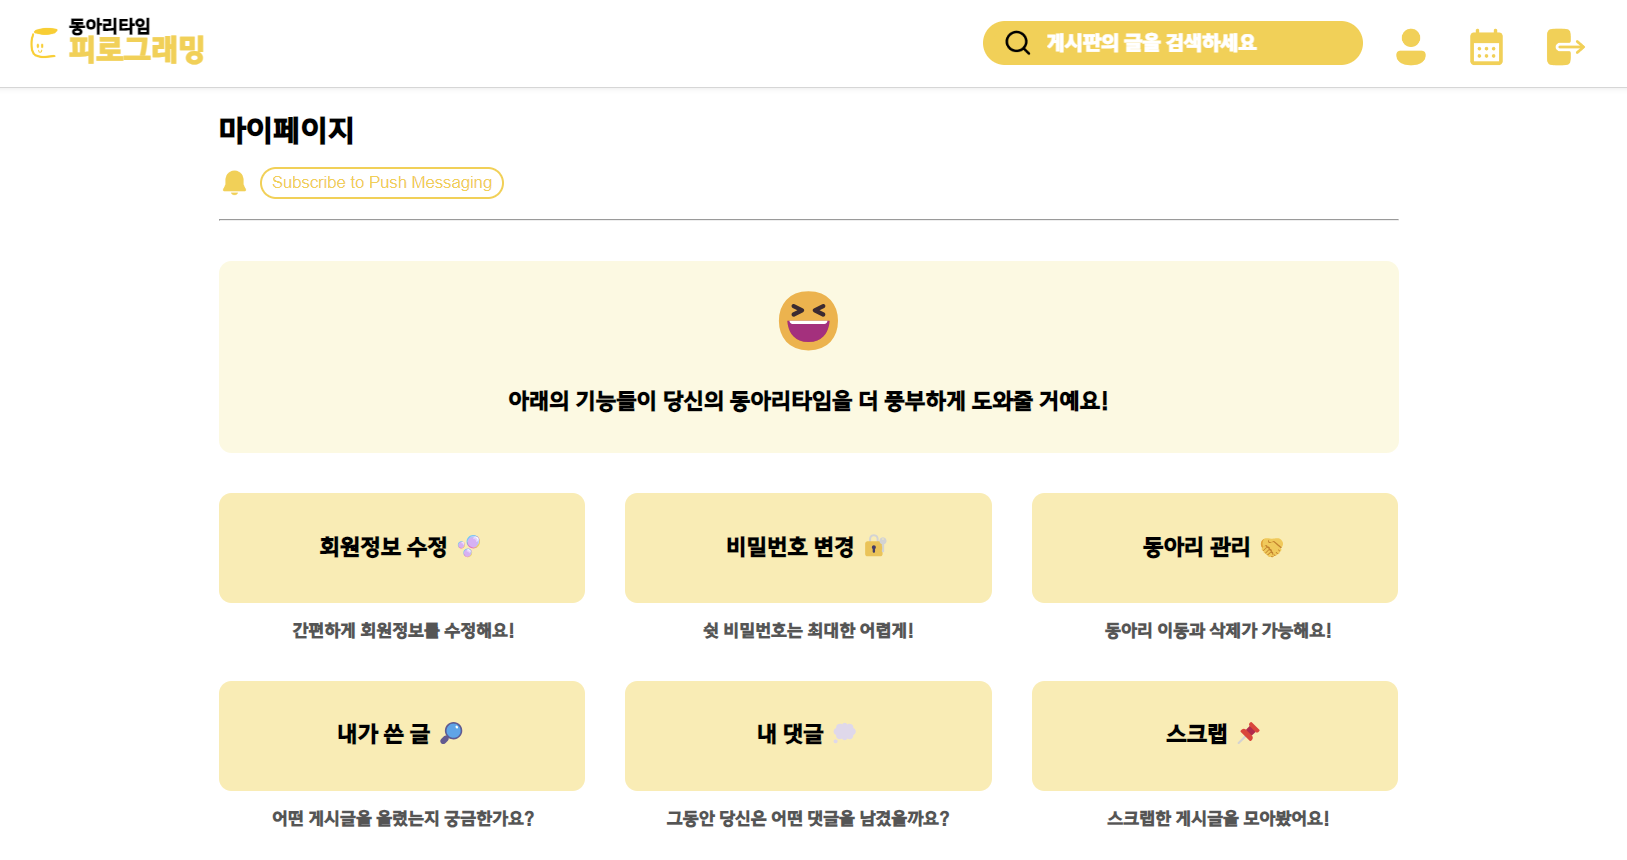Click the lock emoji beside 비밀번호 변경
Screen dimensions: 1627x860
coord(875,546)
